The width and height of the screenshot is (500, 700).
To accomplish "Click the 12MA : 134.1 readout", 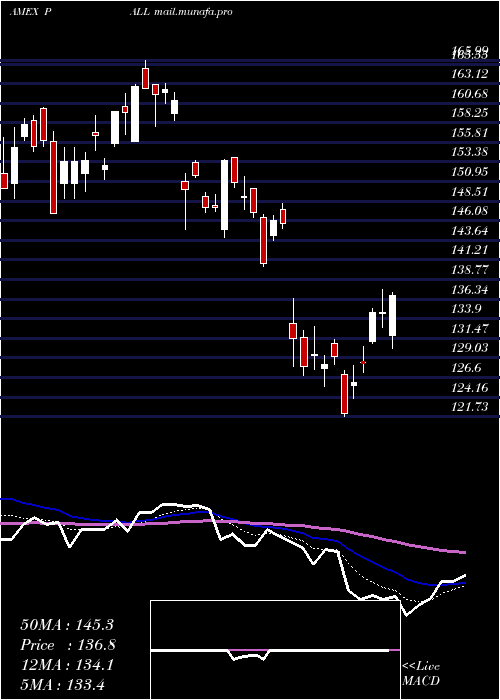I will (67, 665).
